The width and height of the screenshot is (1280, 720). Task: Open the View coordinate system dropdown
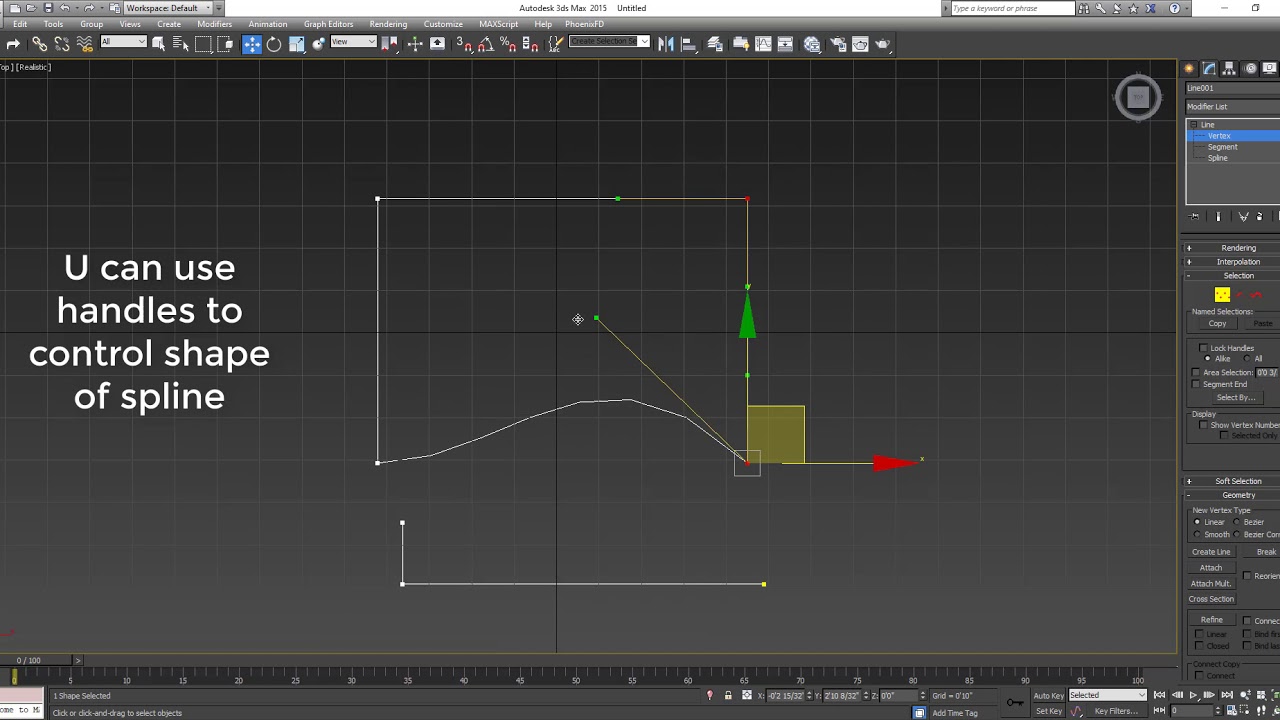353,42
